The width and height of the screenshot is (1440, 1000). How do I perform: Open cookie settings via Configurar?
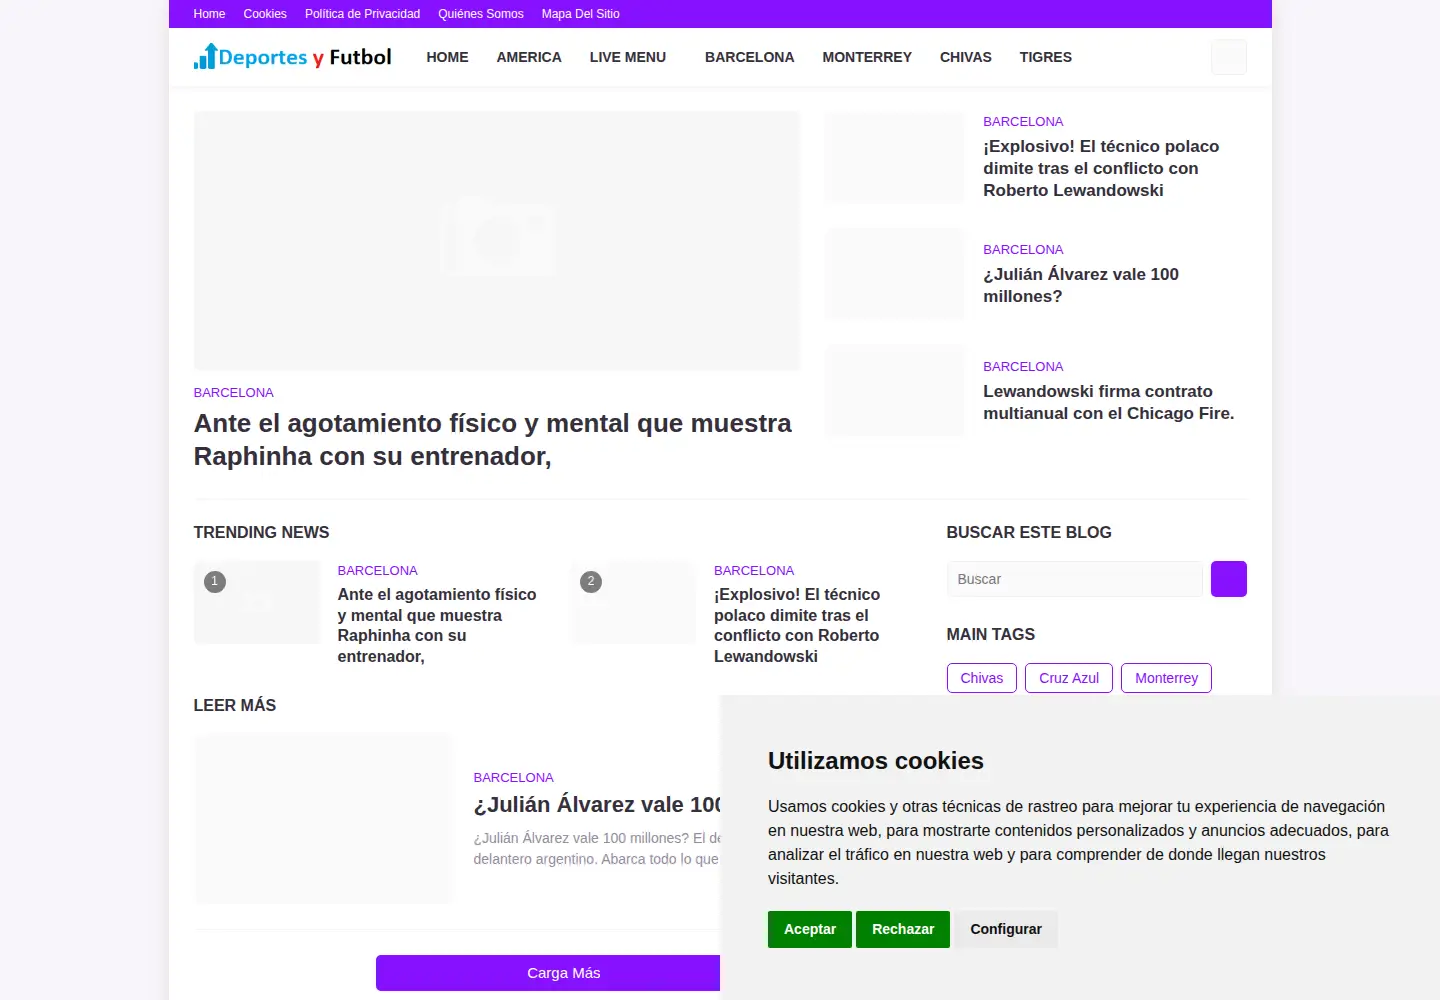pyautogui.click(x=1006, y=929)
